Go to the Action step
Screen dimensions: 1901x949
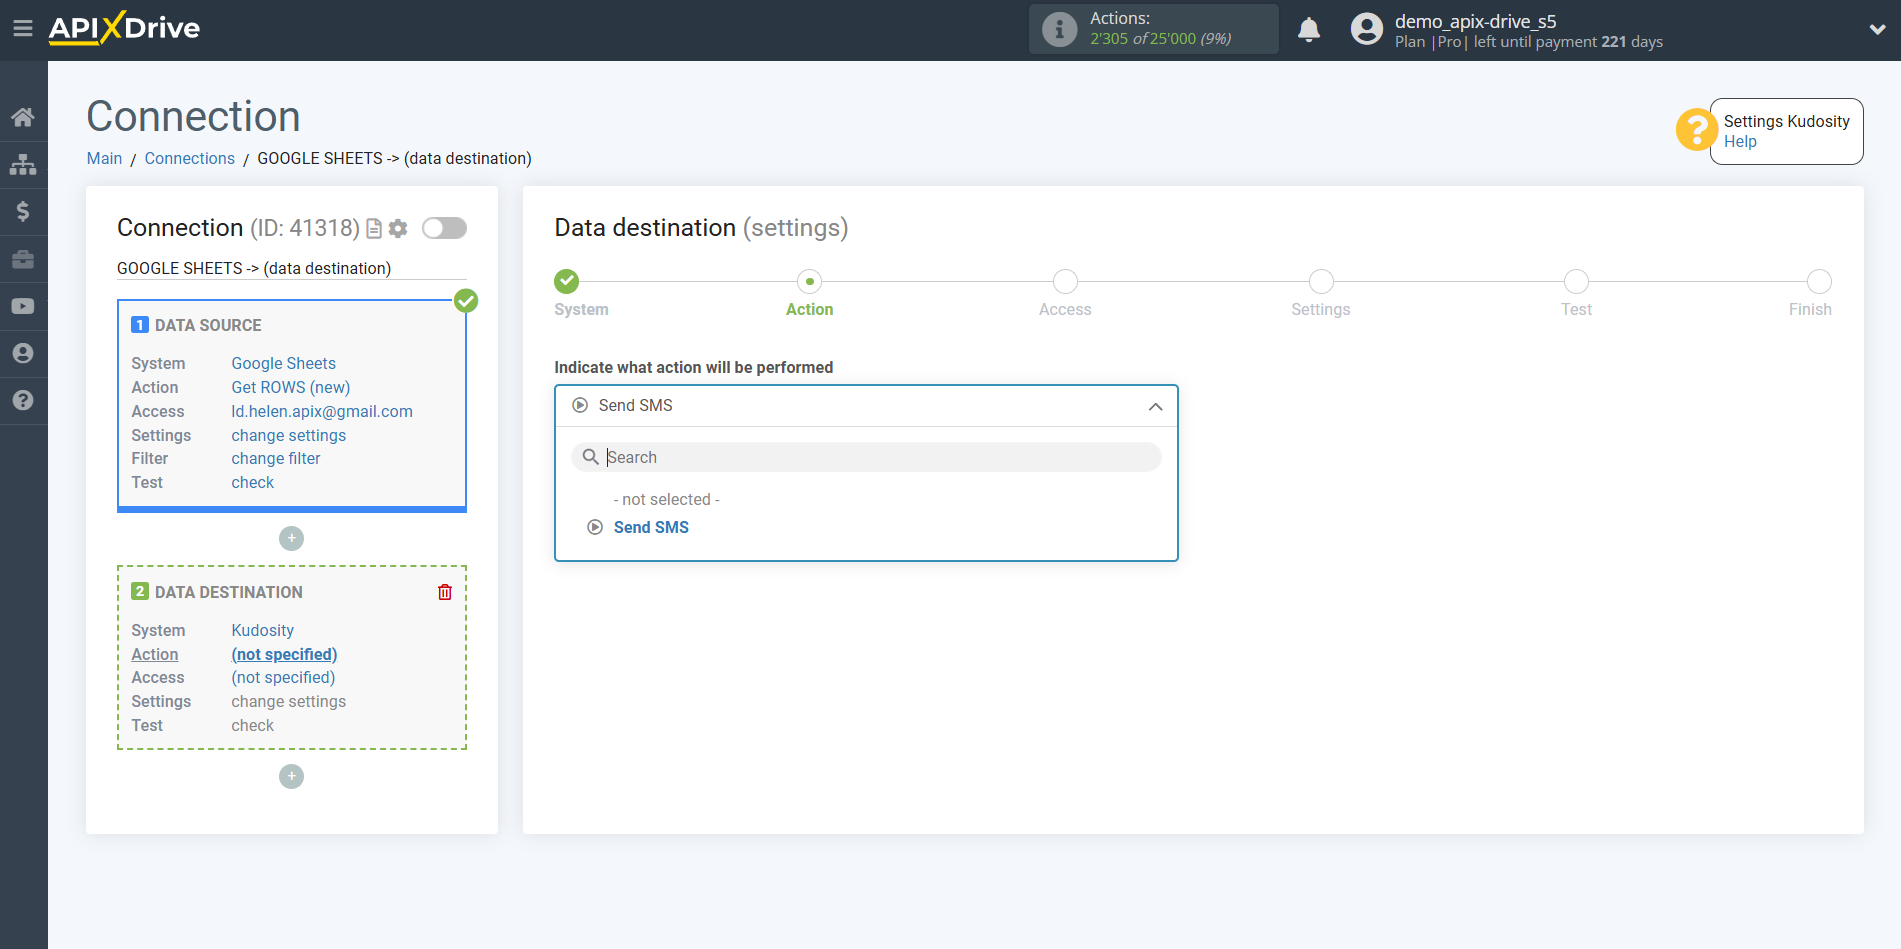[x=810, y=281]
